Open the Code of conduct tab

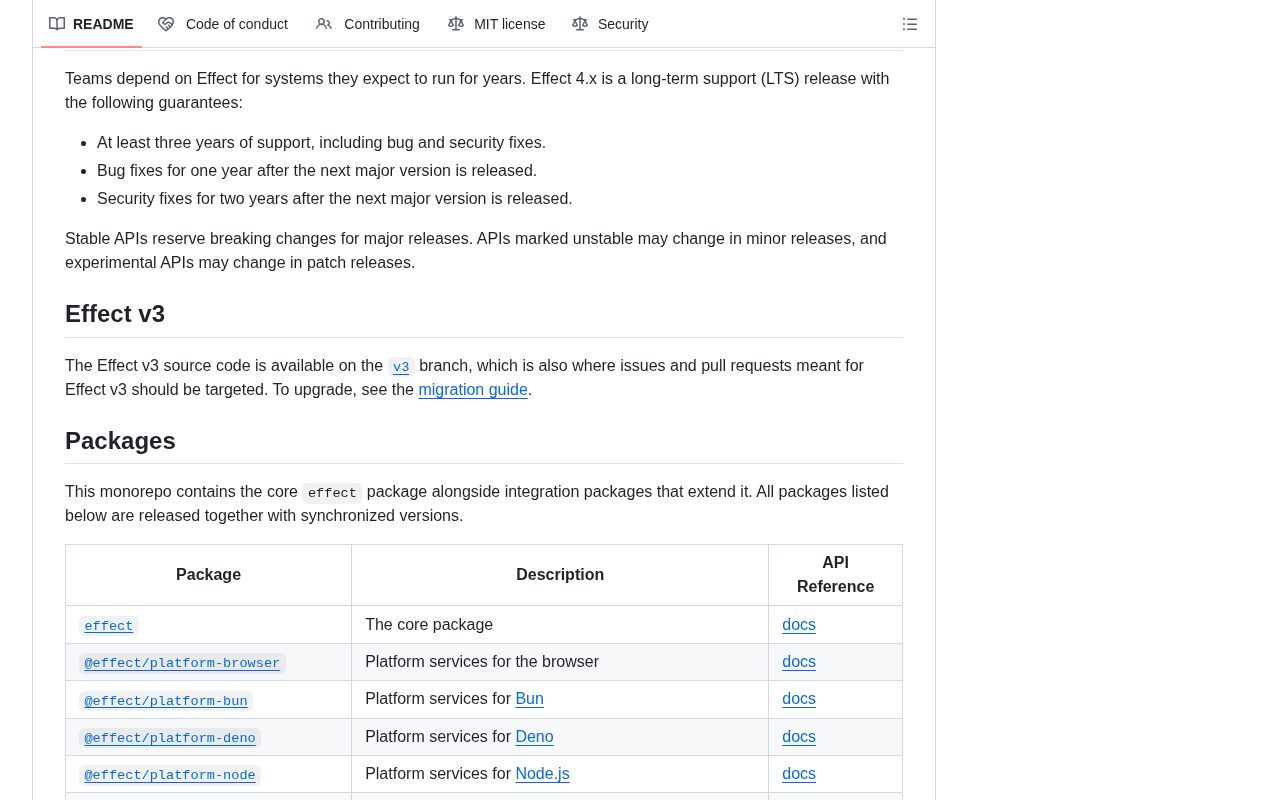(223, 24)
